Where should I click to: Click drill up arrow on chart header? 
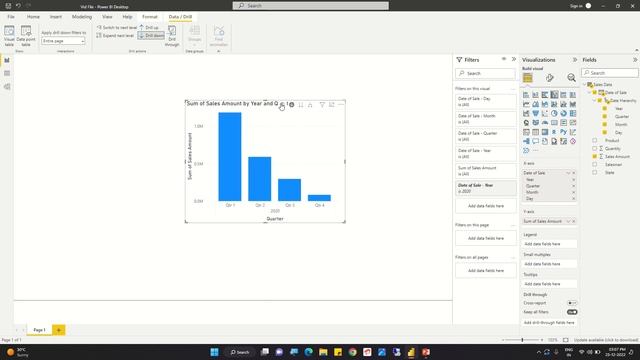[282, 105]
